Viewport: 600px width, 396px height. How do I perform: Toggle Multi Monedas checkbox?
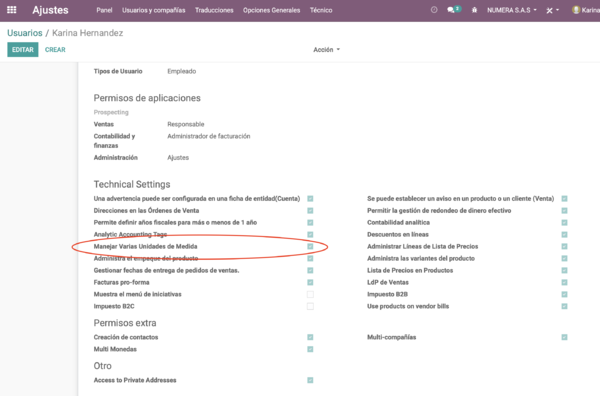click(310, 349)
